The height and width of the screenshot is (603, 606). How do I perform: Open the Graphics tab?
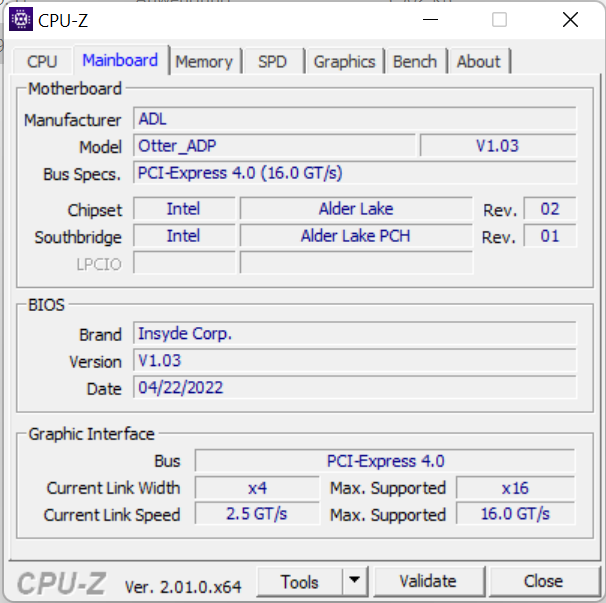[x=344, y=61]
